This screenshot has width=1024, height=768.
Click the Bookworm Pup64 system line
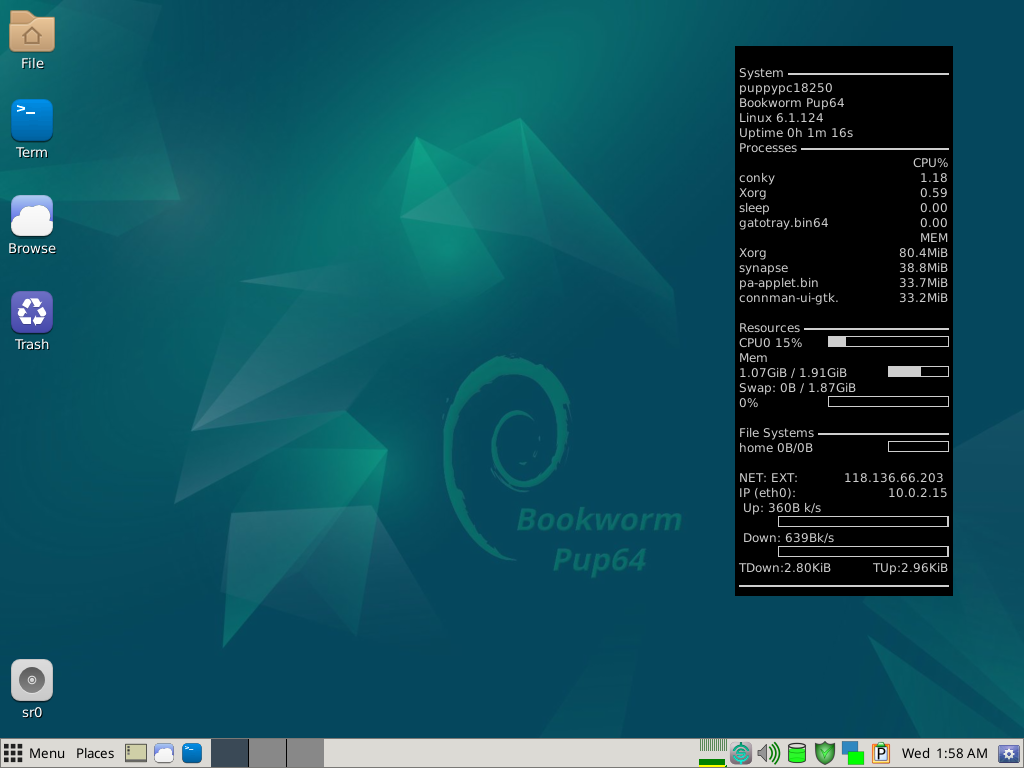792,103
